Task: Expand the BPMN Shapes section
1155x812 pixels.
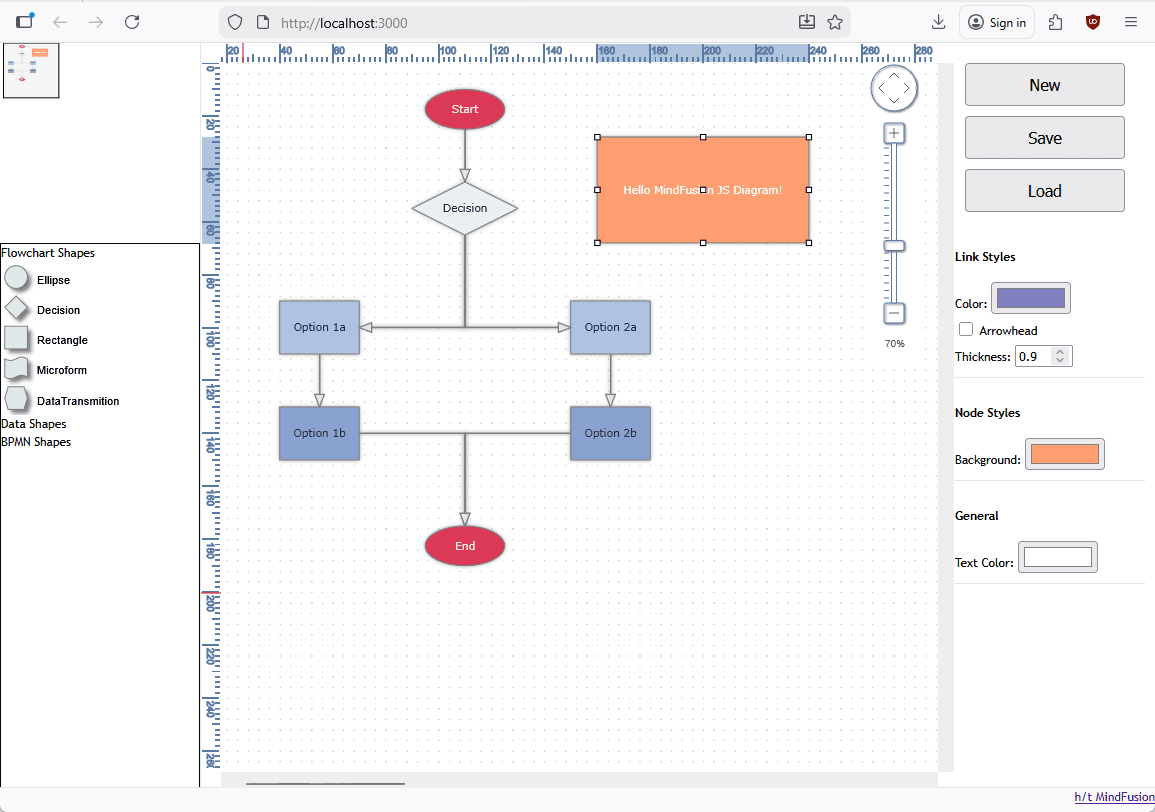Action: click(36, 442)
